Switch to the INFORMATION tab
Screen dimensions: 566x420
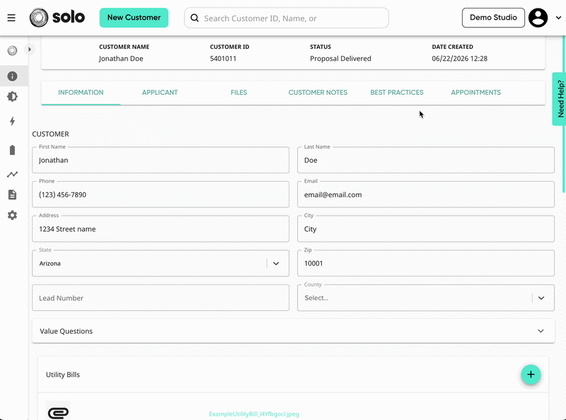click(81, 92)
